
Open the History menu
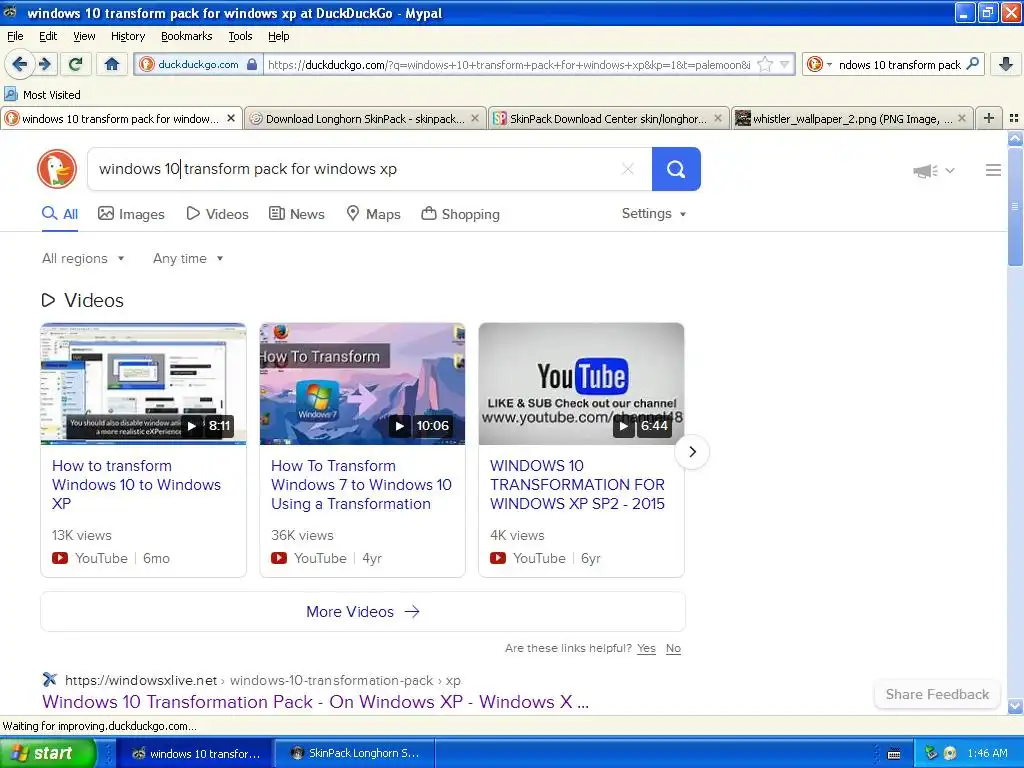coord(127,36)
